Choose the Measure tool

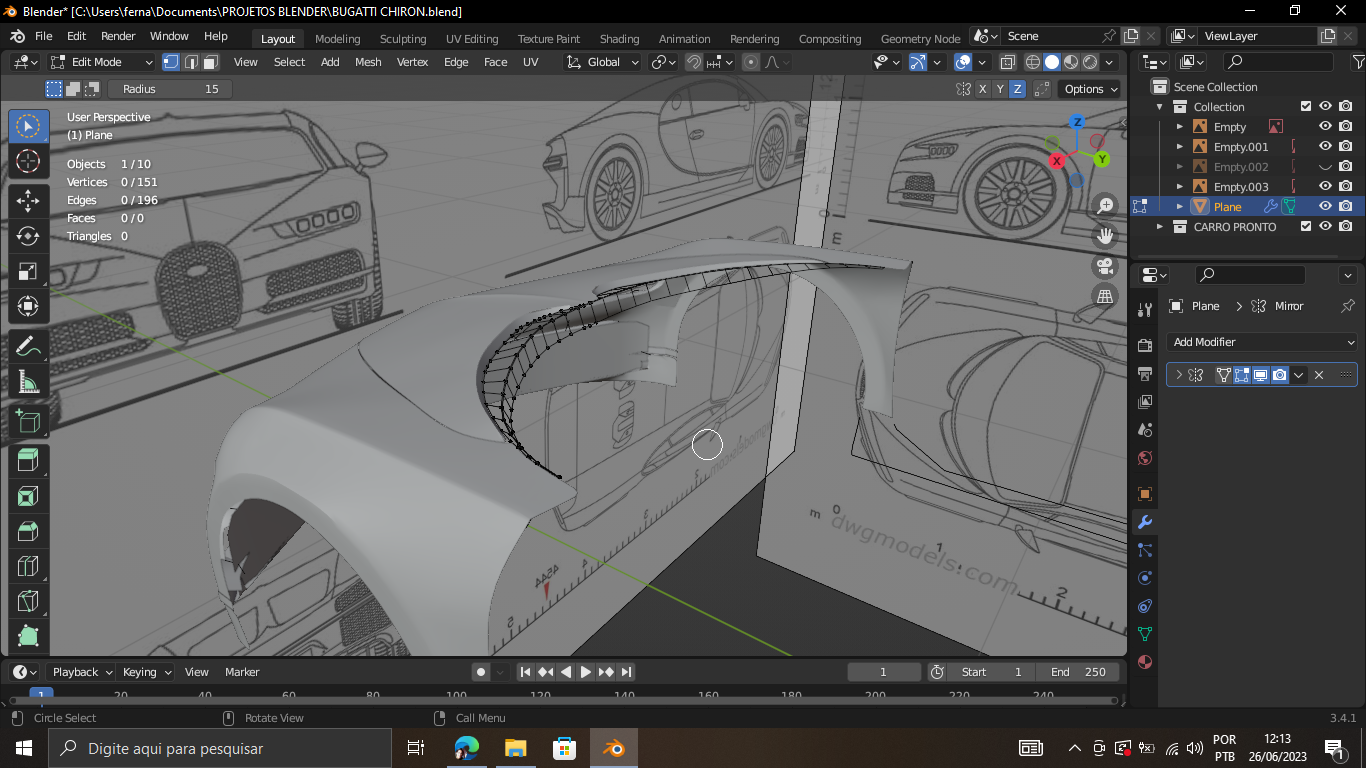28,382
